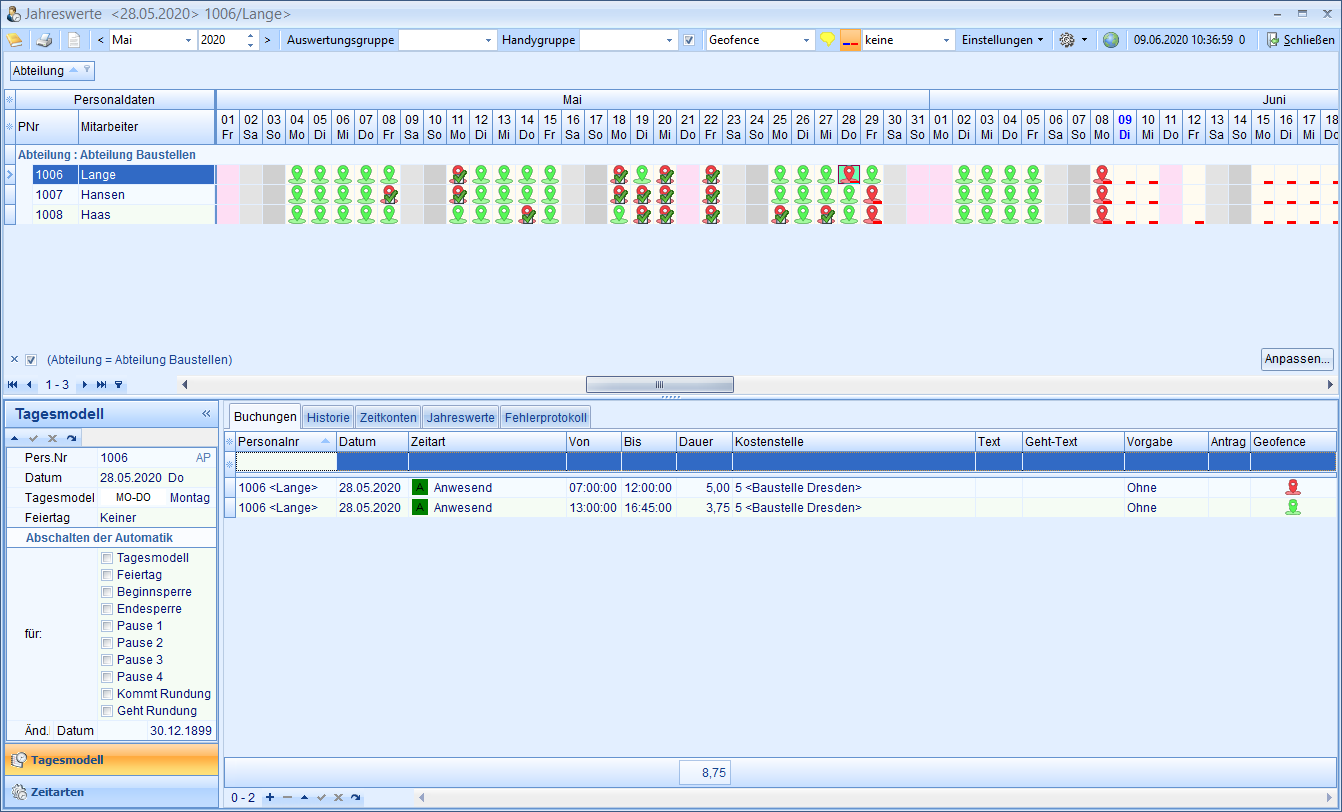Toggle the Pause 1 checkbox
Image resolution: width=1342 pixels, height=812 pixels.
click(x=107, y=626)
